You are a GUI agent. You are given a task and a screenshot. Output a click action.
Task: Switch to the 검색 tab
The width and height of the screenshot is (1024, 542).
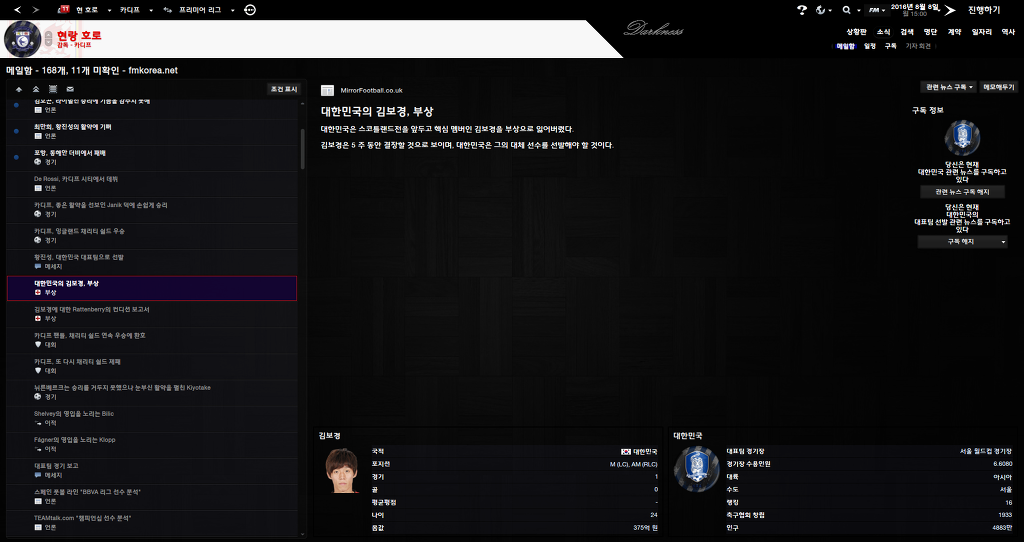click(x=907, y=31)
